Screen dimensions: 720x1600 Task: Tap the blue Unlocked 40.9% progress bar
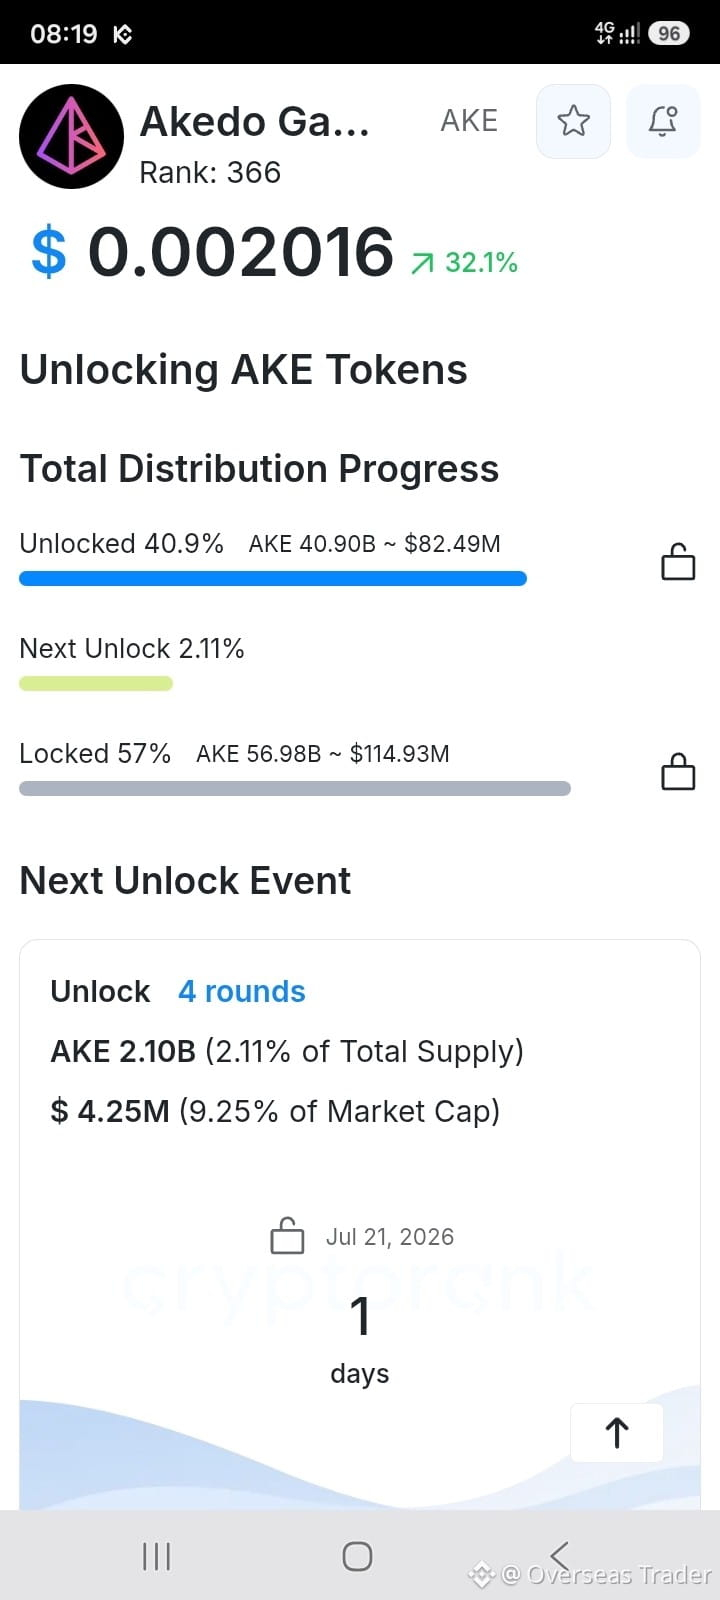pyautogui.click(x=273, y=578)
